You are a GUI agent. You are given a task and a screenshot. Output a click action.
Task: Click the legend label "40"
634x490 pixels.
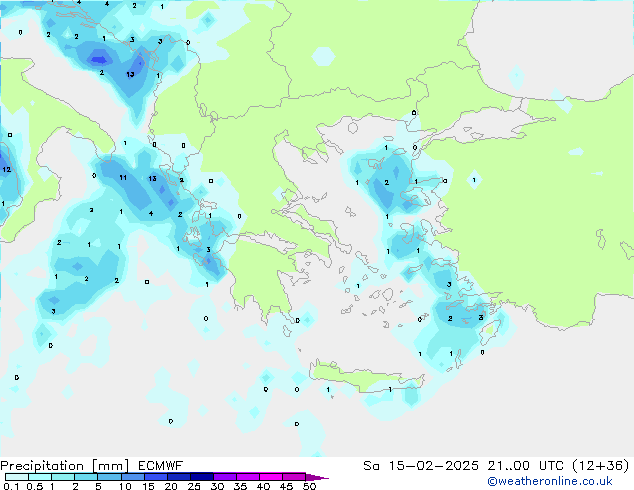[263, 486]
